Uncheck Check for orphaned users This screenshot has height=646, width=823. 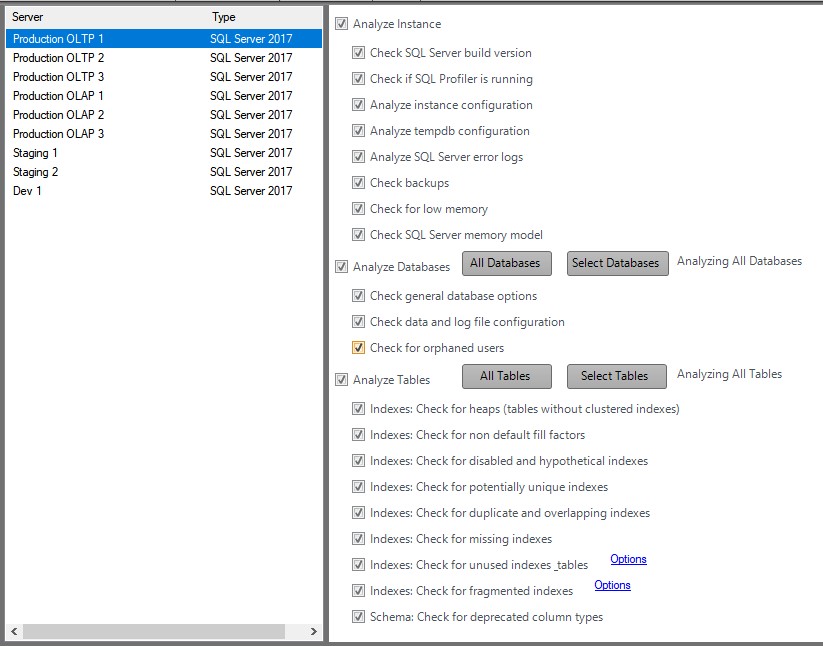pyautogui.click(x=359, y=348)
